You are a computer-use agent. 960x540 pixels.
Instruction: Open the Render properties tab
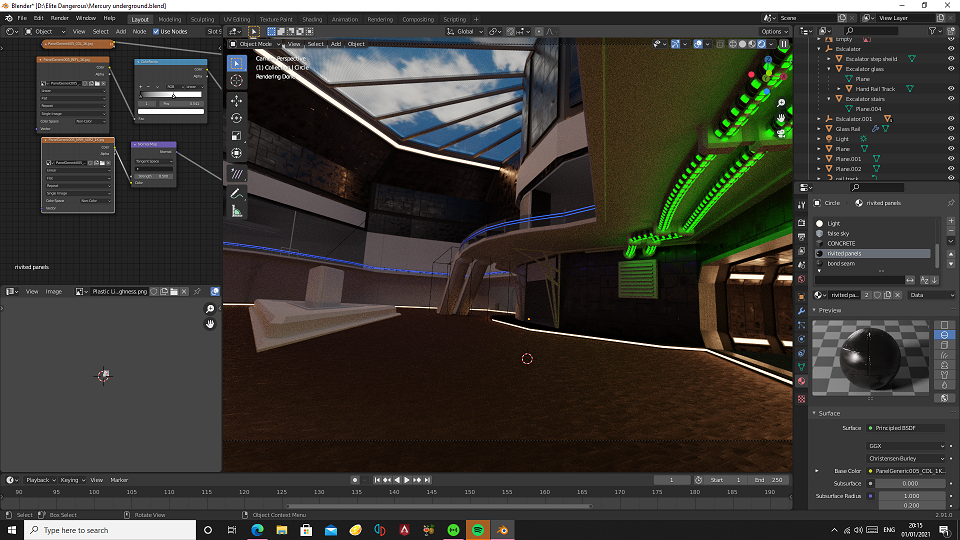click(801, 223)
